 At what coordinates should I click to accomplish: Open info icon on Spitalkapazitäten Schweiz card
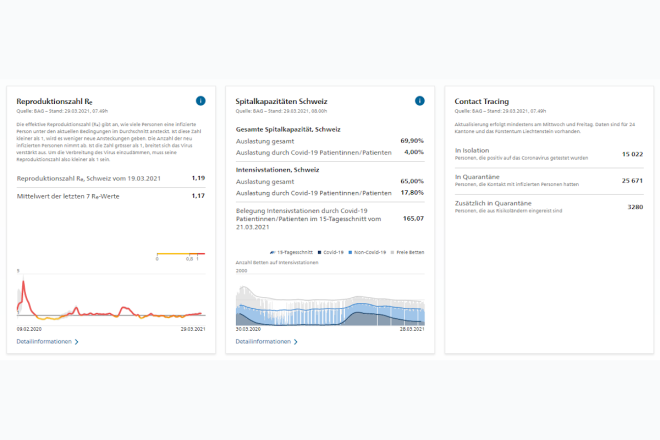click(x=420, y=101)
